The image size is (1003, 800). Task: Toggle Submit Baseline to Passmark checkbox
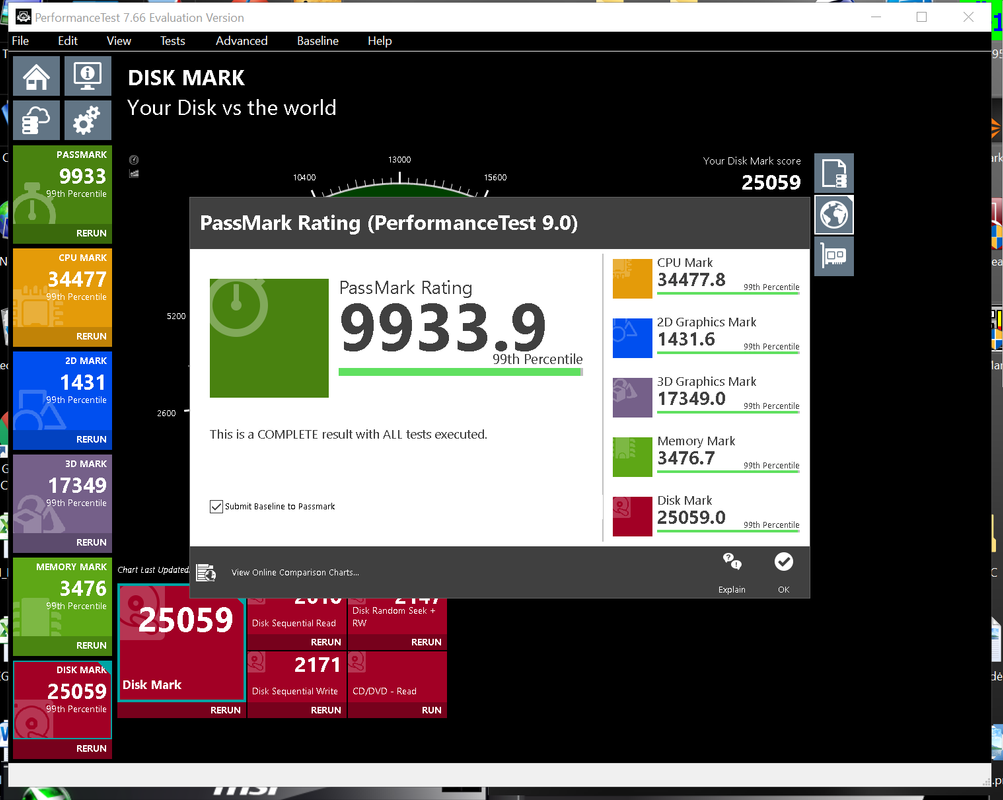(x=216, y=506)
